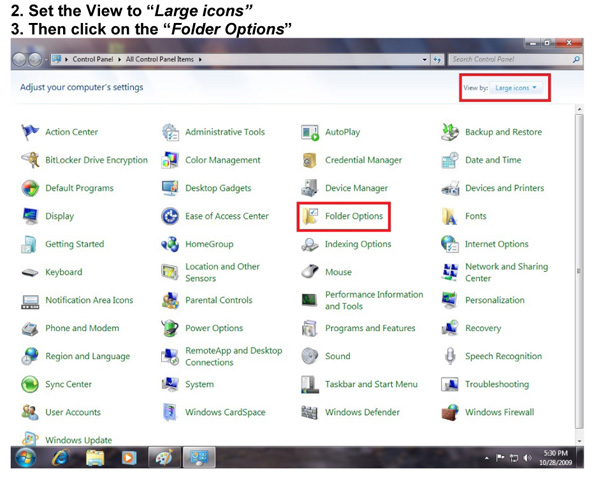Click Control Panel in the address breadcrumb
Viewport: 615px width, 488px height.
tap(93, 59)
